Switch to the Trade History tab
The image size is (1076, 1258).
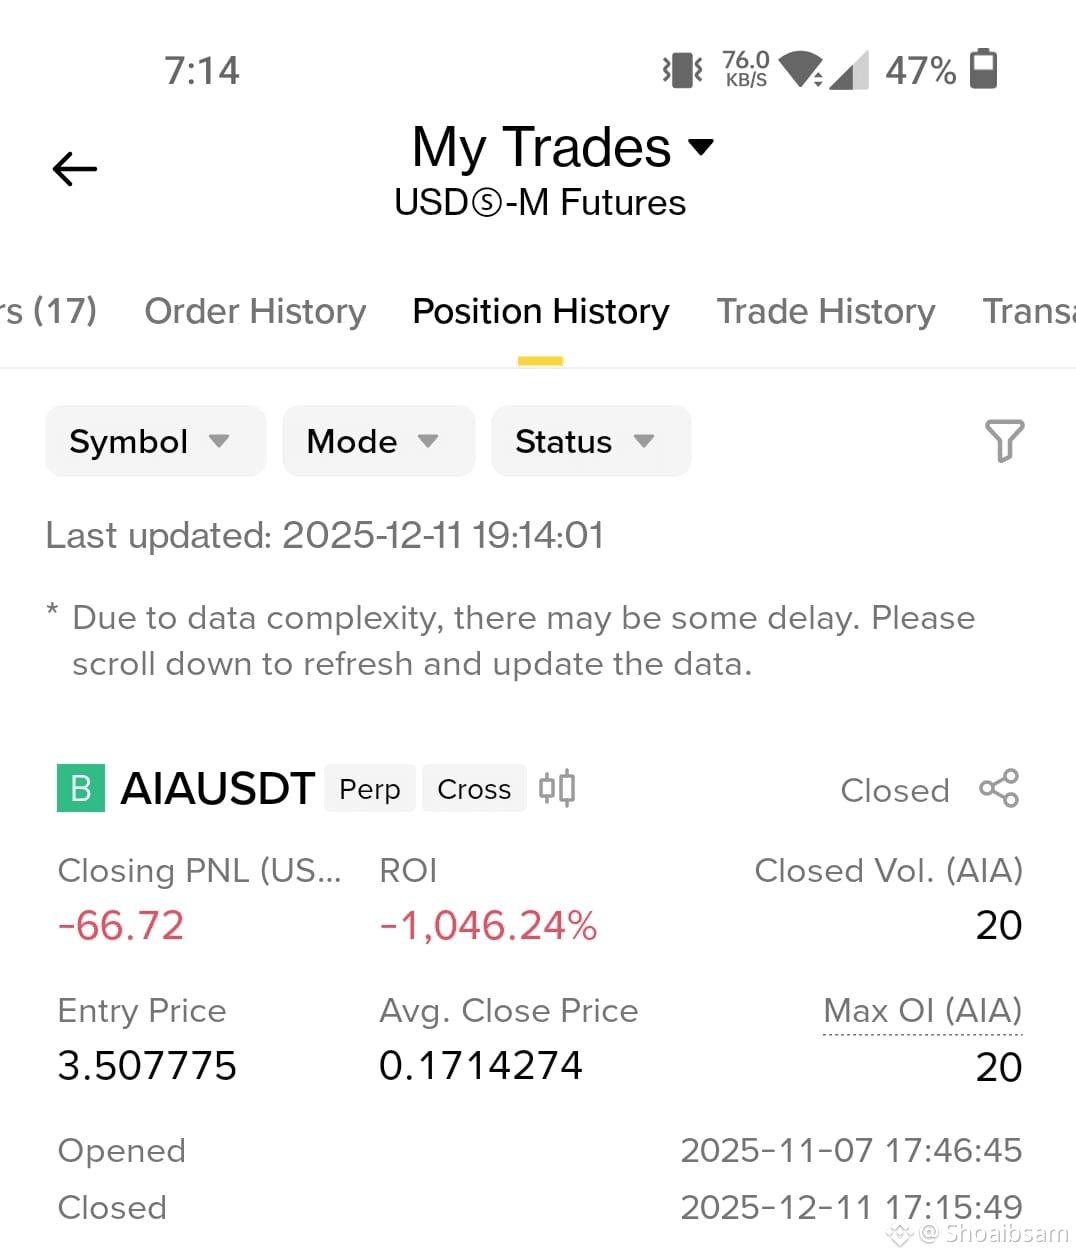coord(826,311)
